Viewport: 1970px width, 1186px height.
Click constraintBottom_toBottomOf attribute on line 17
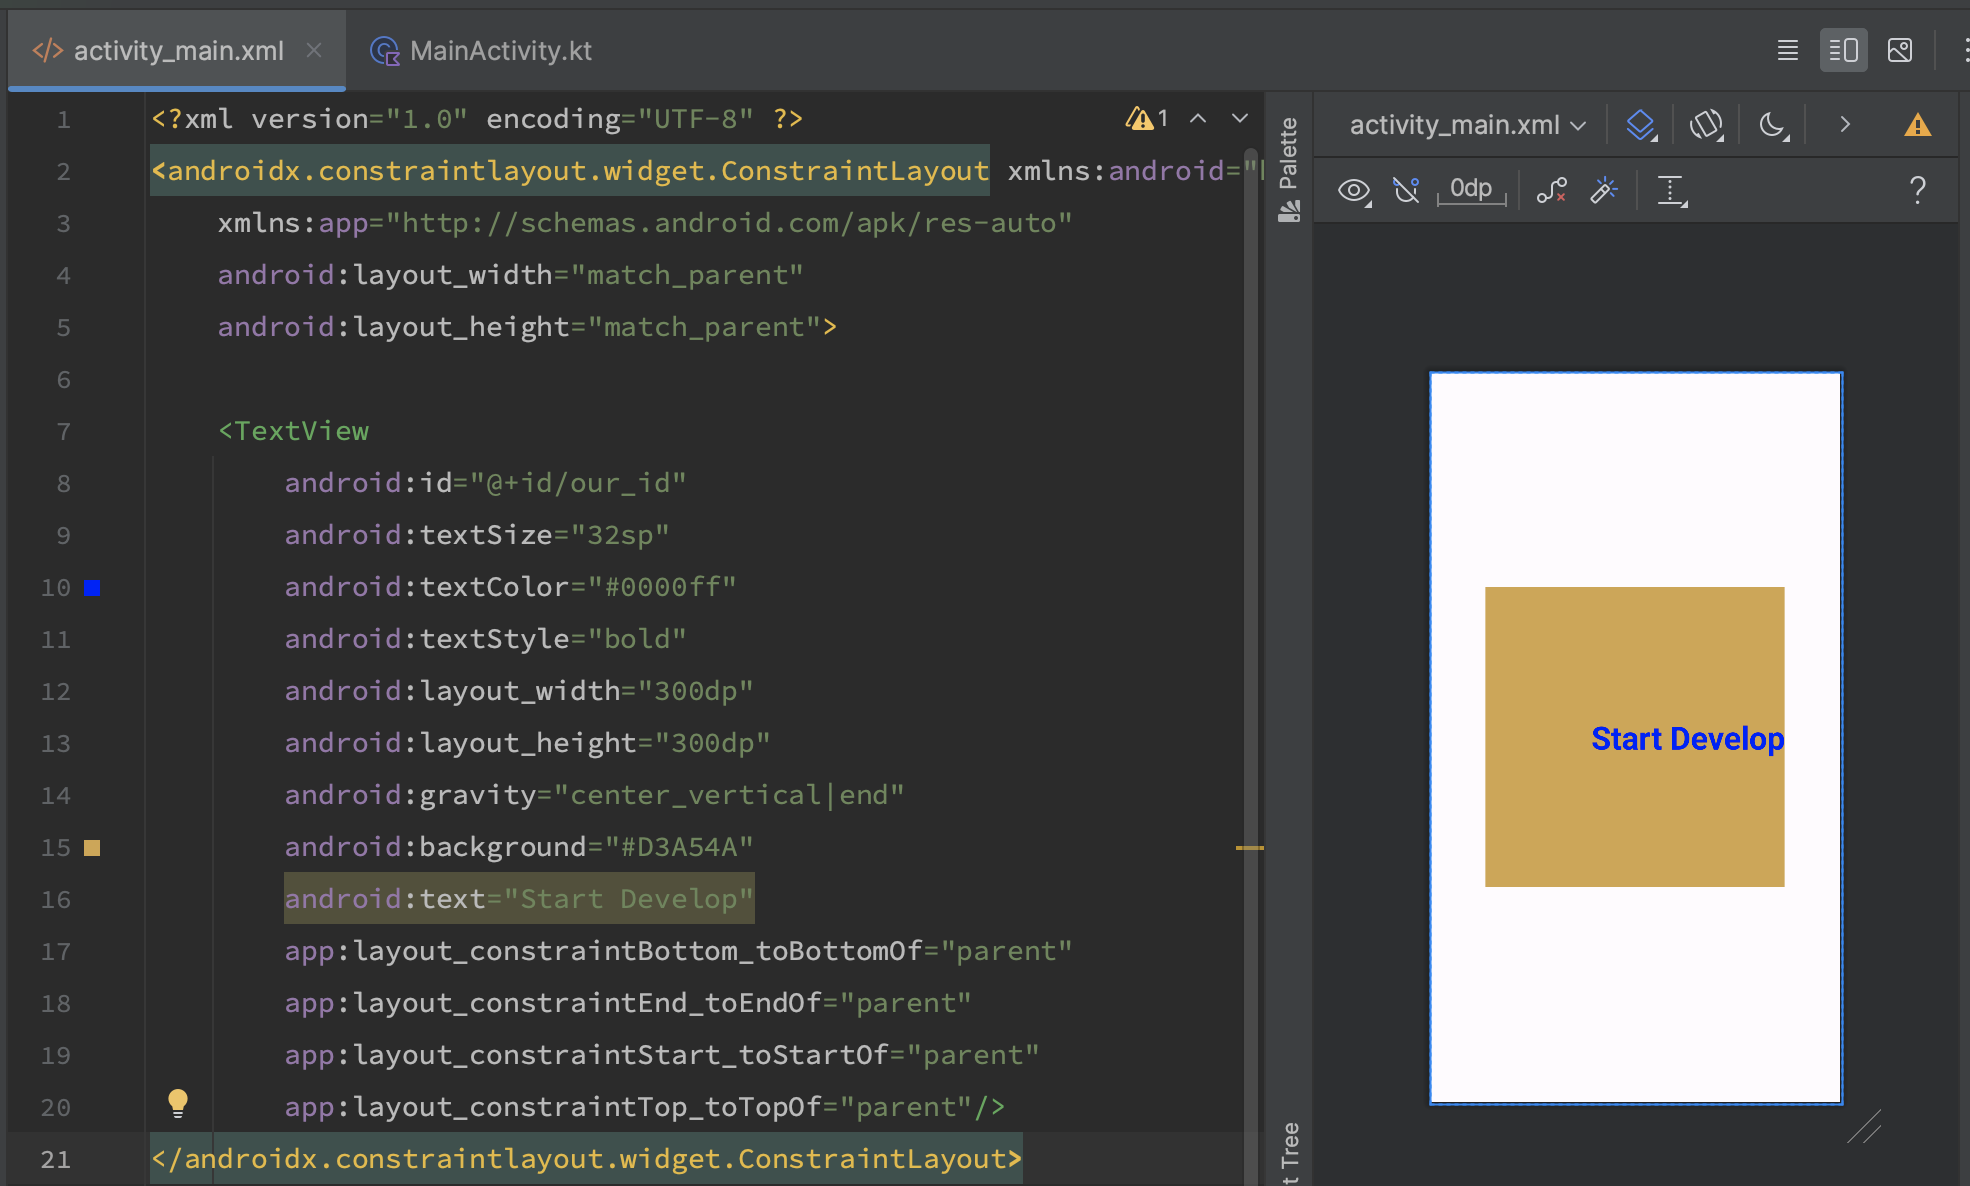coord(679,951)
